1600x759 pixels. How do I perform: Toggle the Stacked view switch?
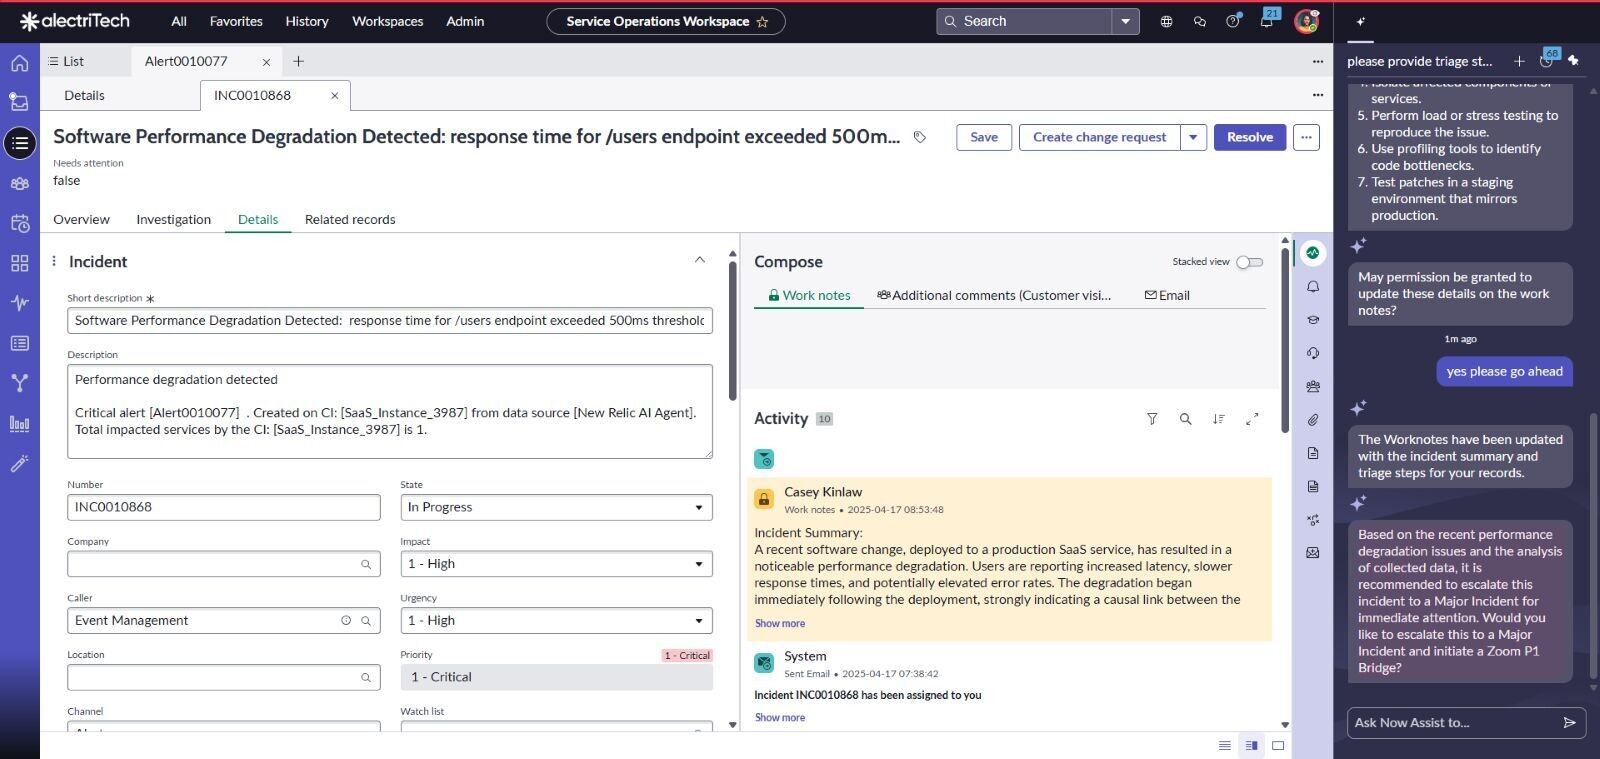pyautogui.click(x=1249, y=262)
